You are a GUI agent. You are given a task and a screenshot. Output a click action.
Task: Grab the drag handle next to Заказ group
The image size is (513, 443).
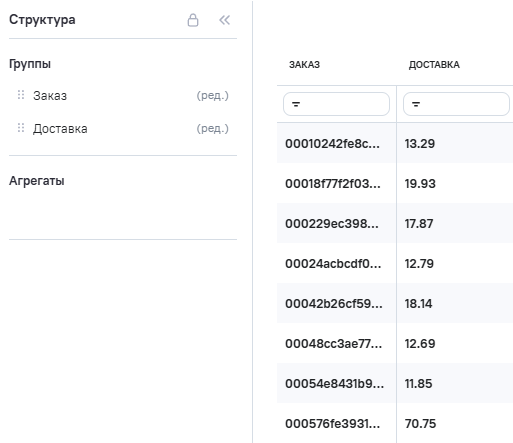21,95
